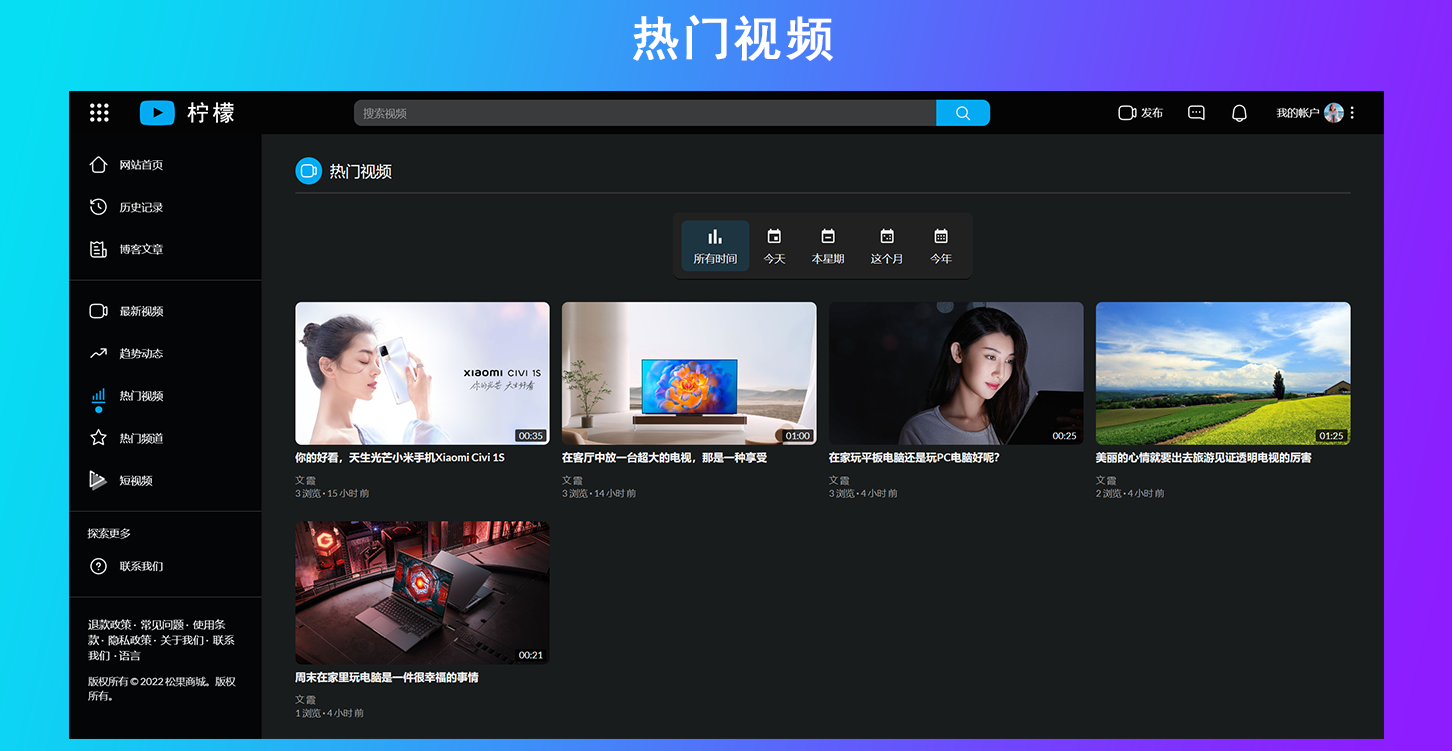Click author 文霞 under landscape video
The height and width of the screenshot is (751, 1452).
pos(1106,480)
